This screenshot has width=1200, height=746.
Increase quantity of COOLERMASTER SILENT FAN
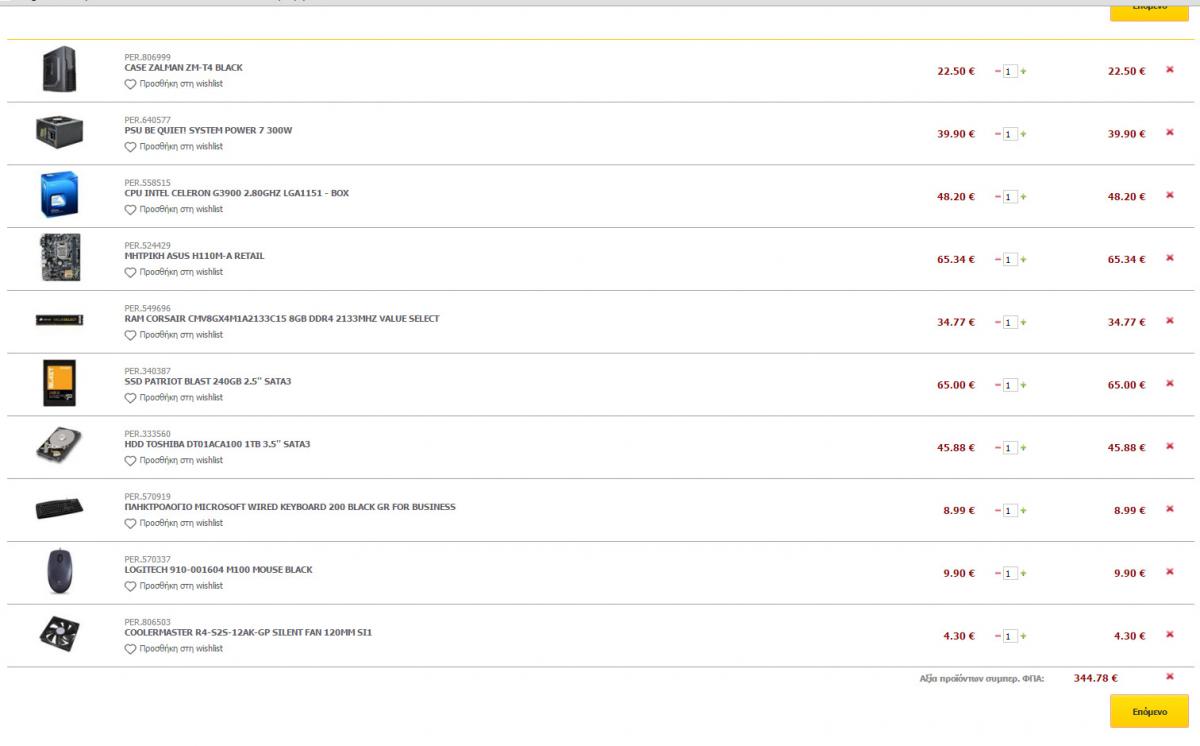pyautogui.click(x=1024, y=636)
